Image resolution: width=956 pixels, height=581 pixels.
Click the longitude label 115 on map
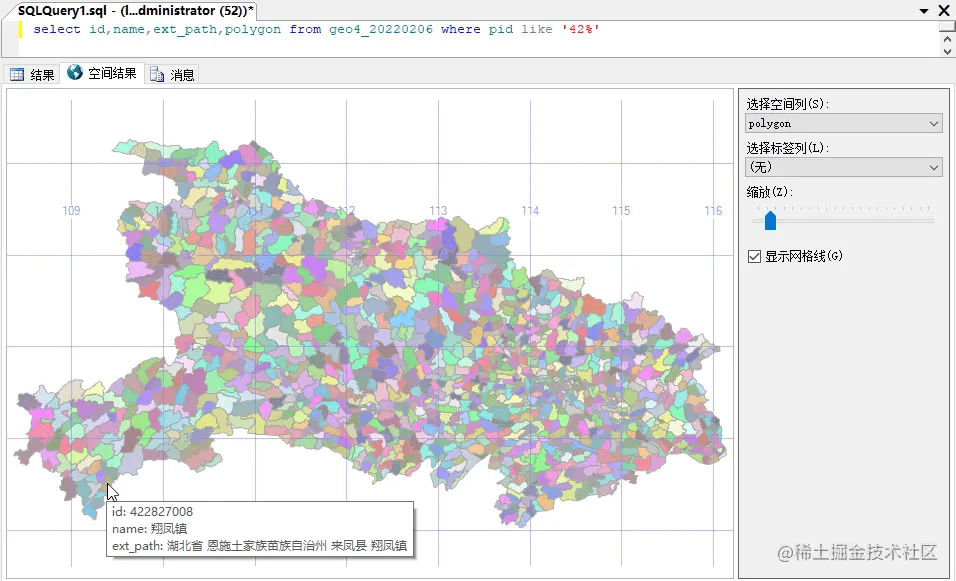coord(621,210)
